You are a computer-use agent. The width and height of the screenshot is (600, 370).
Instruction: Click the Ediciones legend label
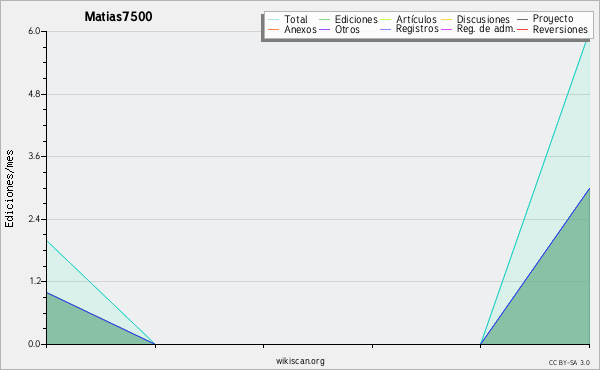click(x=356, y=19)
